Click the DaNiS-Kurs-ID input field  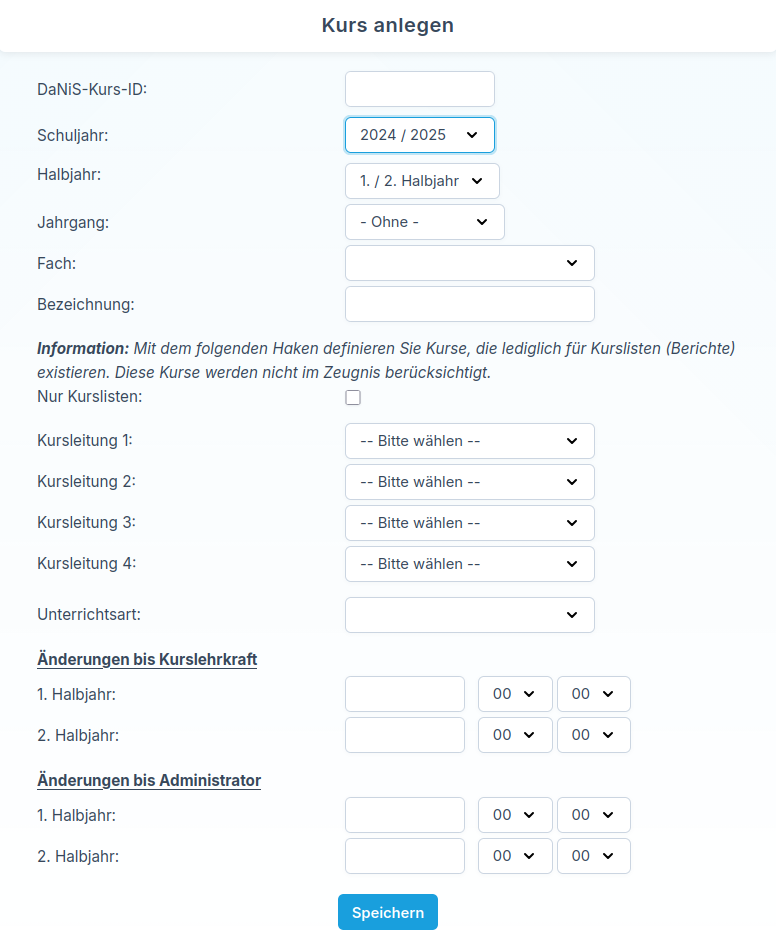420,89
